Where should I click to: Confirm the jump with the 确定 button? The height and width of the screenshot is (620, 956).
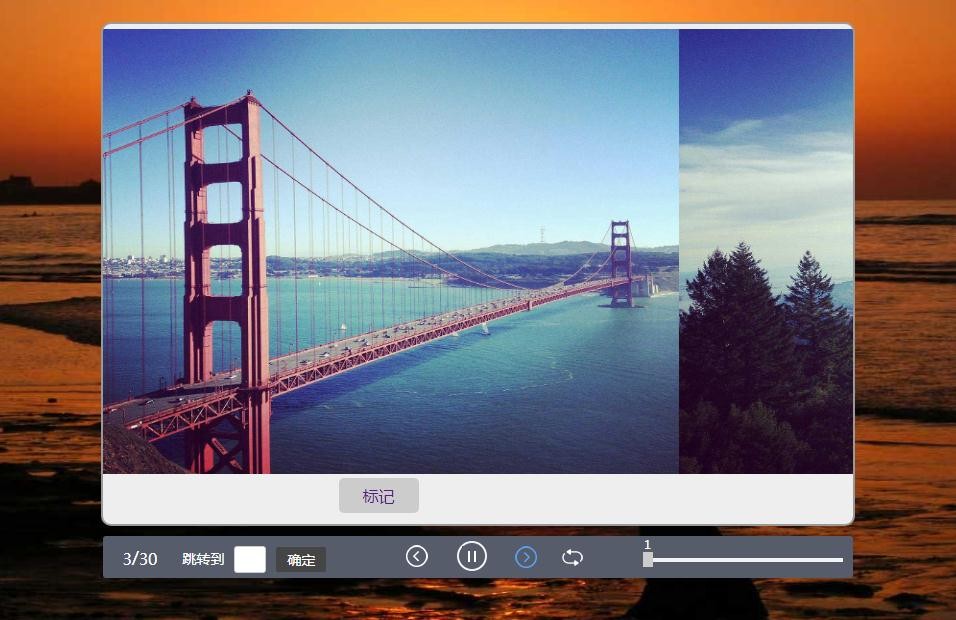pos(301,560)
